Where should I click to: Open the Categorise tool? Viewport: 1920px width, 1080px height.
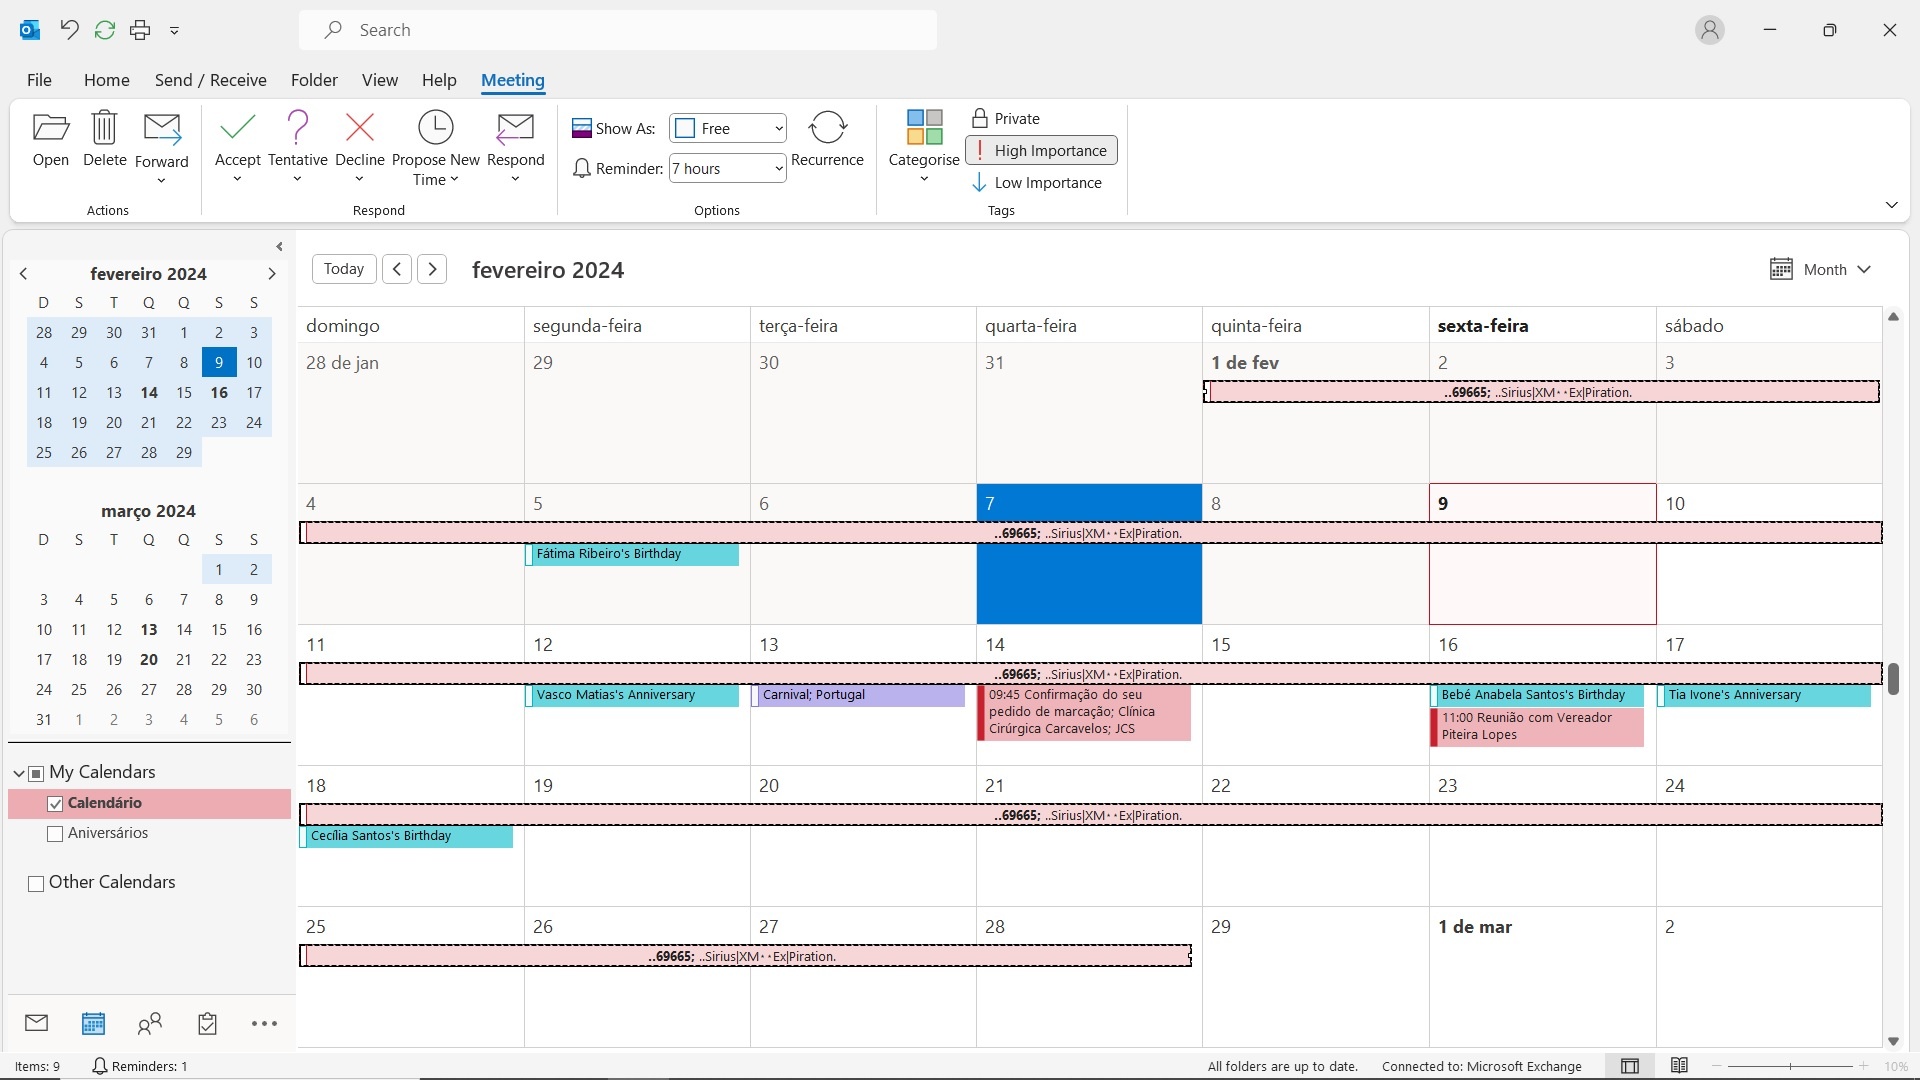[x=923, y=144]
